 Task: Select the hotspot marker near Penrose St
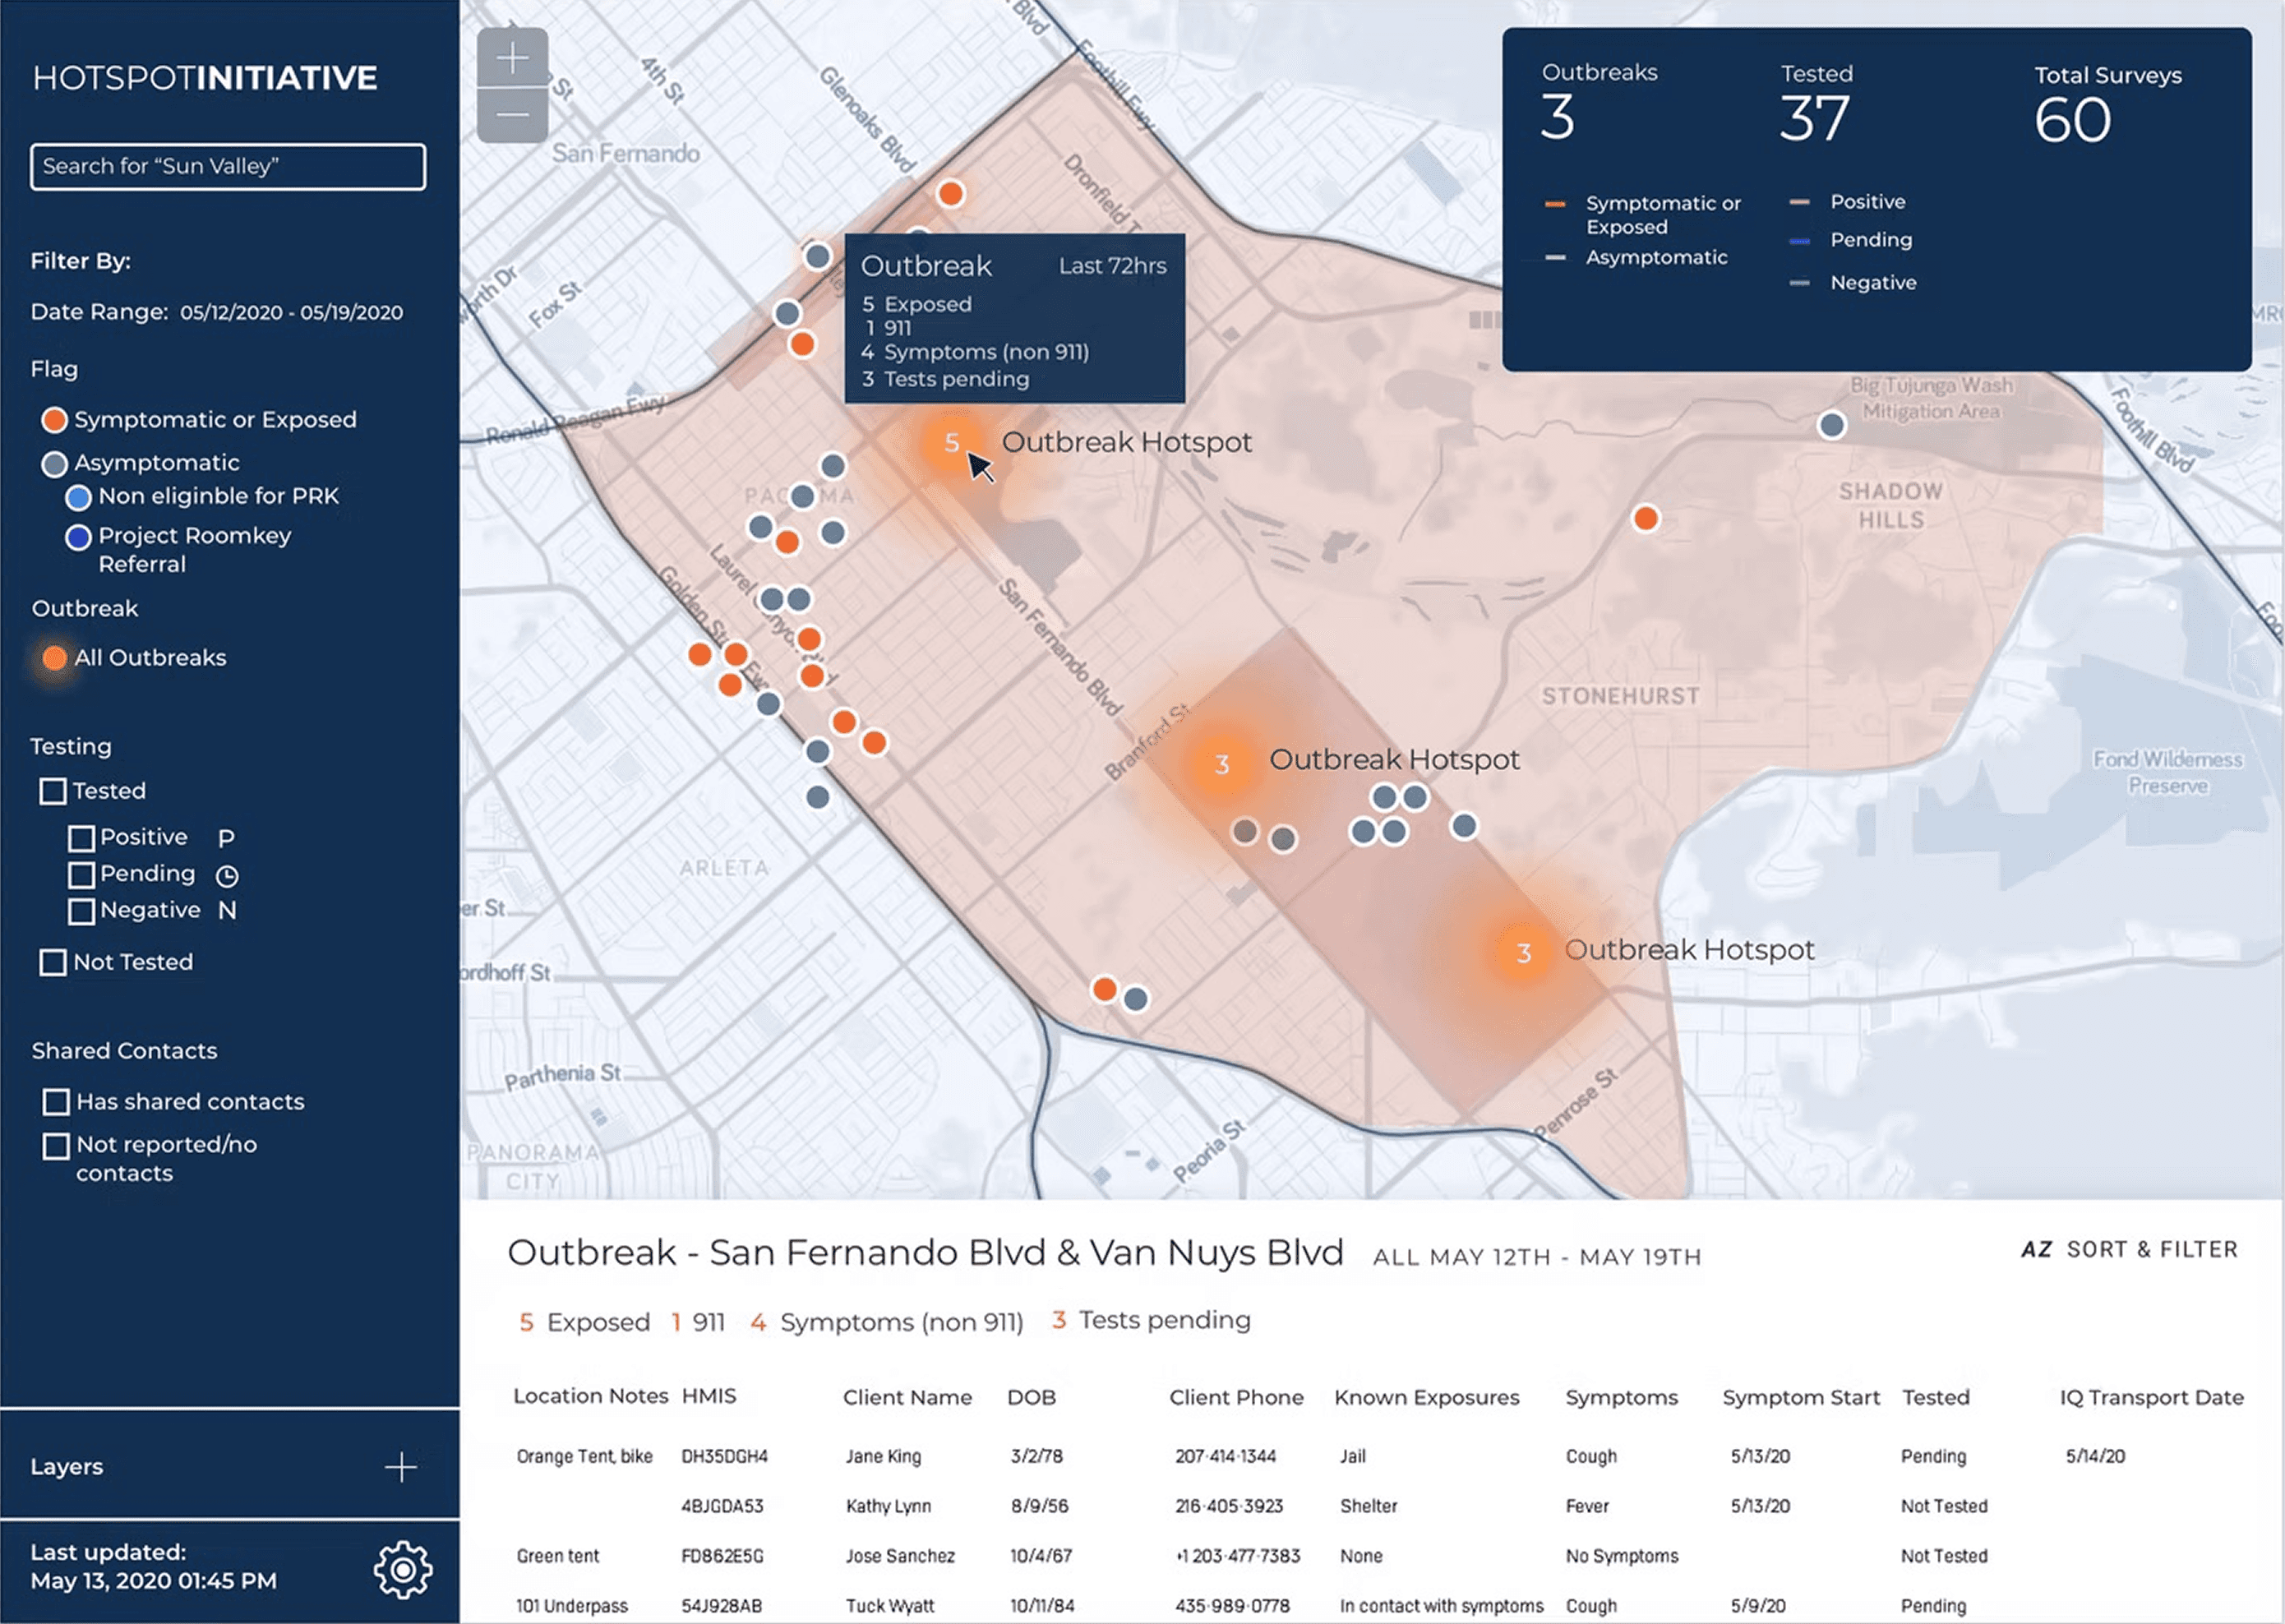[1523, 953]
